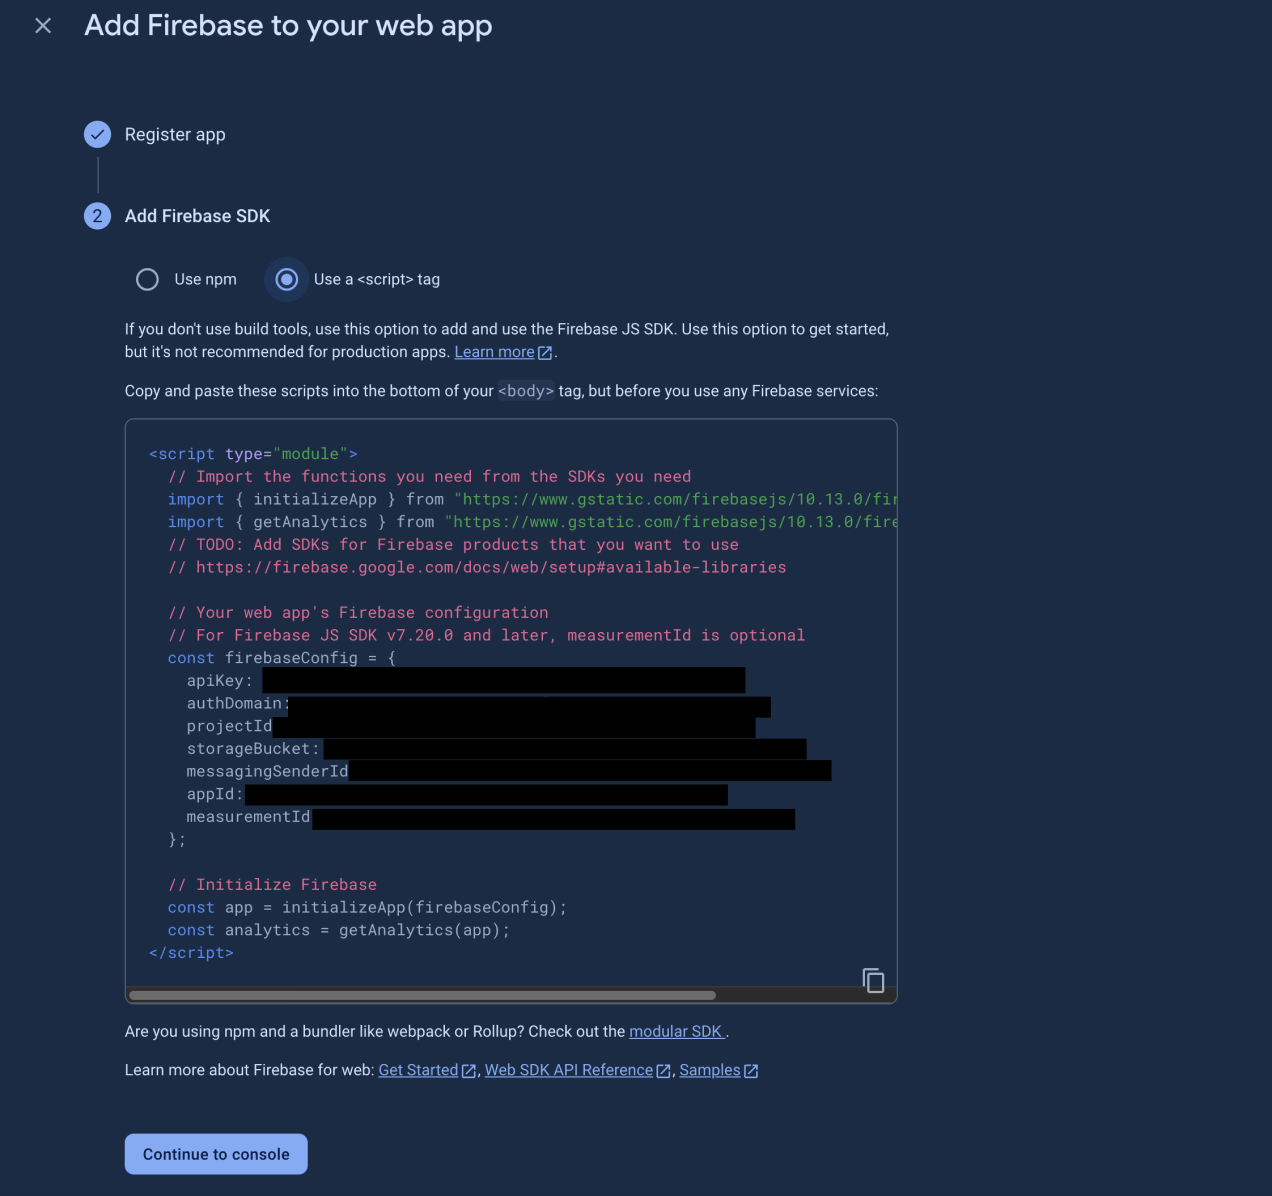Open the Get Started documentation link
1272x1196 pixels.
[x=418, y=1070]
